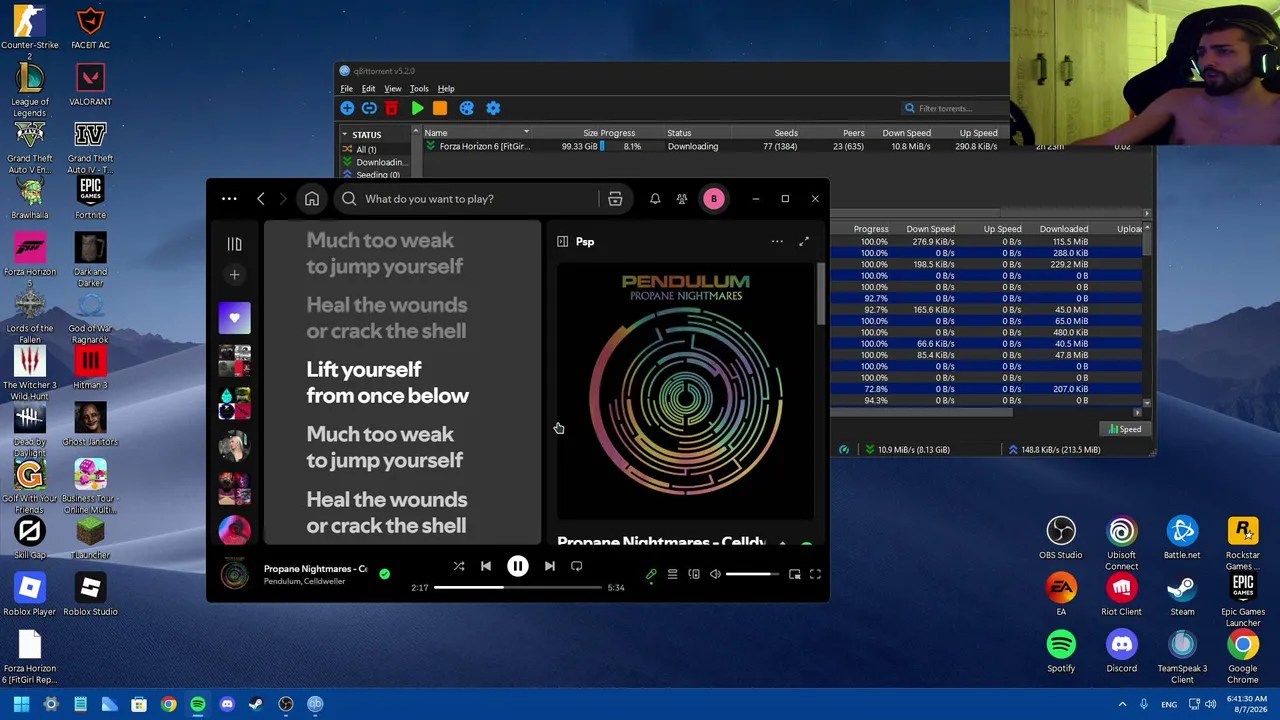
Task: Open qBittorrent Help menu
Action: click(x=446, y=89)
